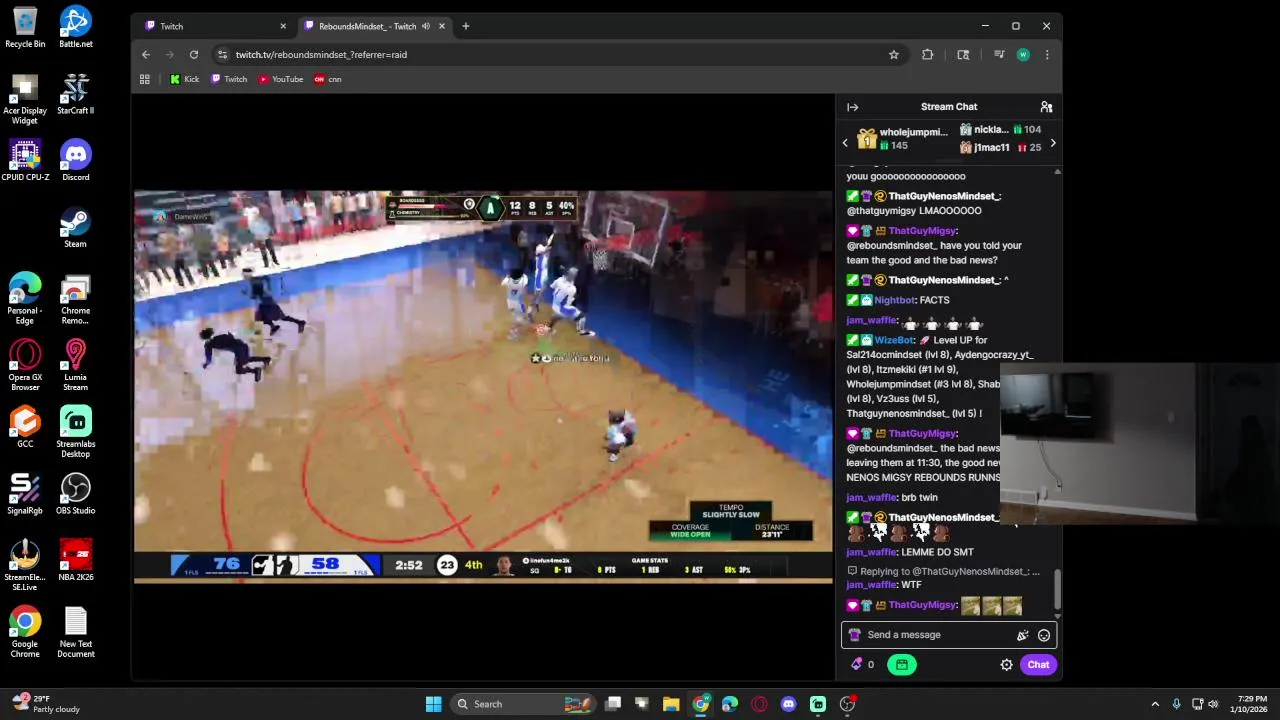Open the Chrome apps grid shortcut

(x=145, y=79)
